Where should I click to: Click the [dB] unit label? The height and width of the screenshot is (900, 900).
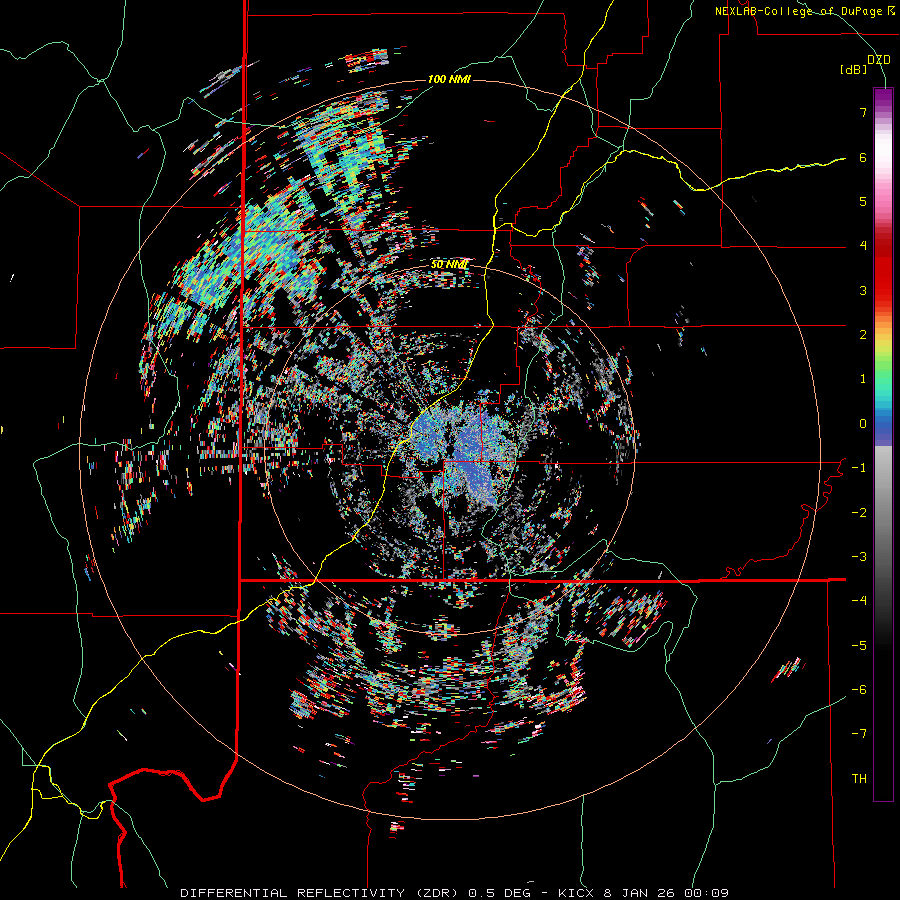[x=854, y=70]
